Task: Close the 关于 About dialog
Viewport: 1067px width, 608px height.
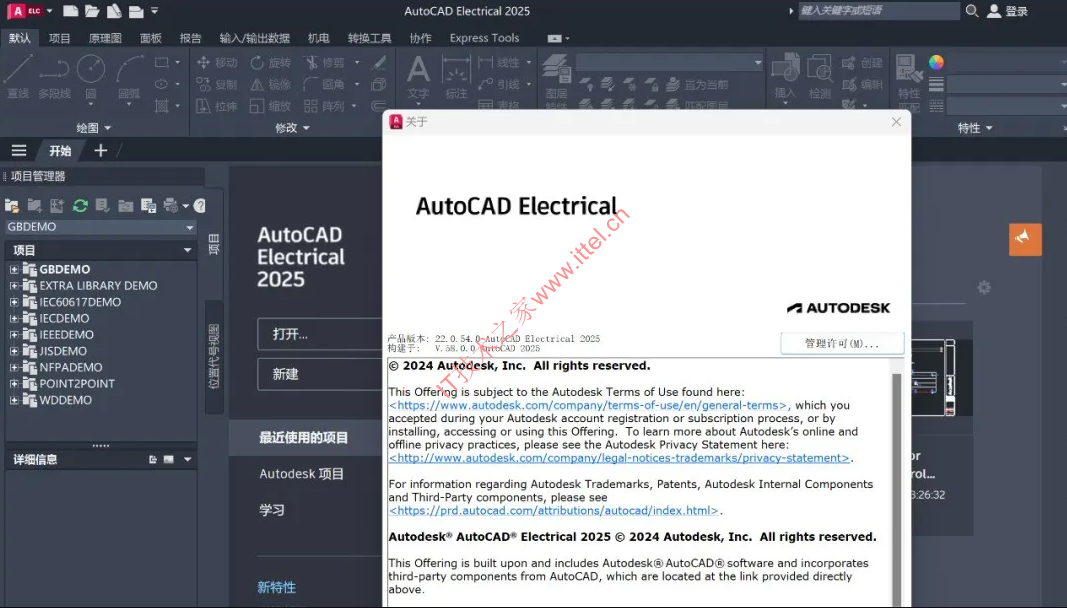Action: pos(896,122)
